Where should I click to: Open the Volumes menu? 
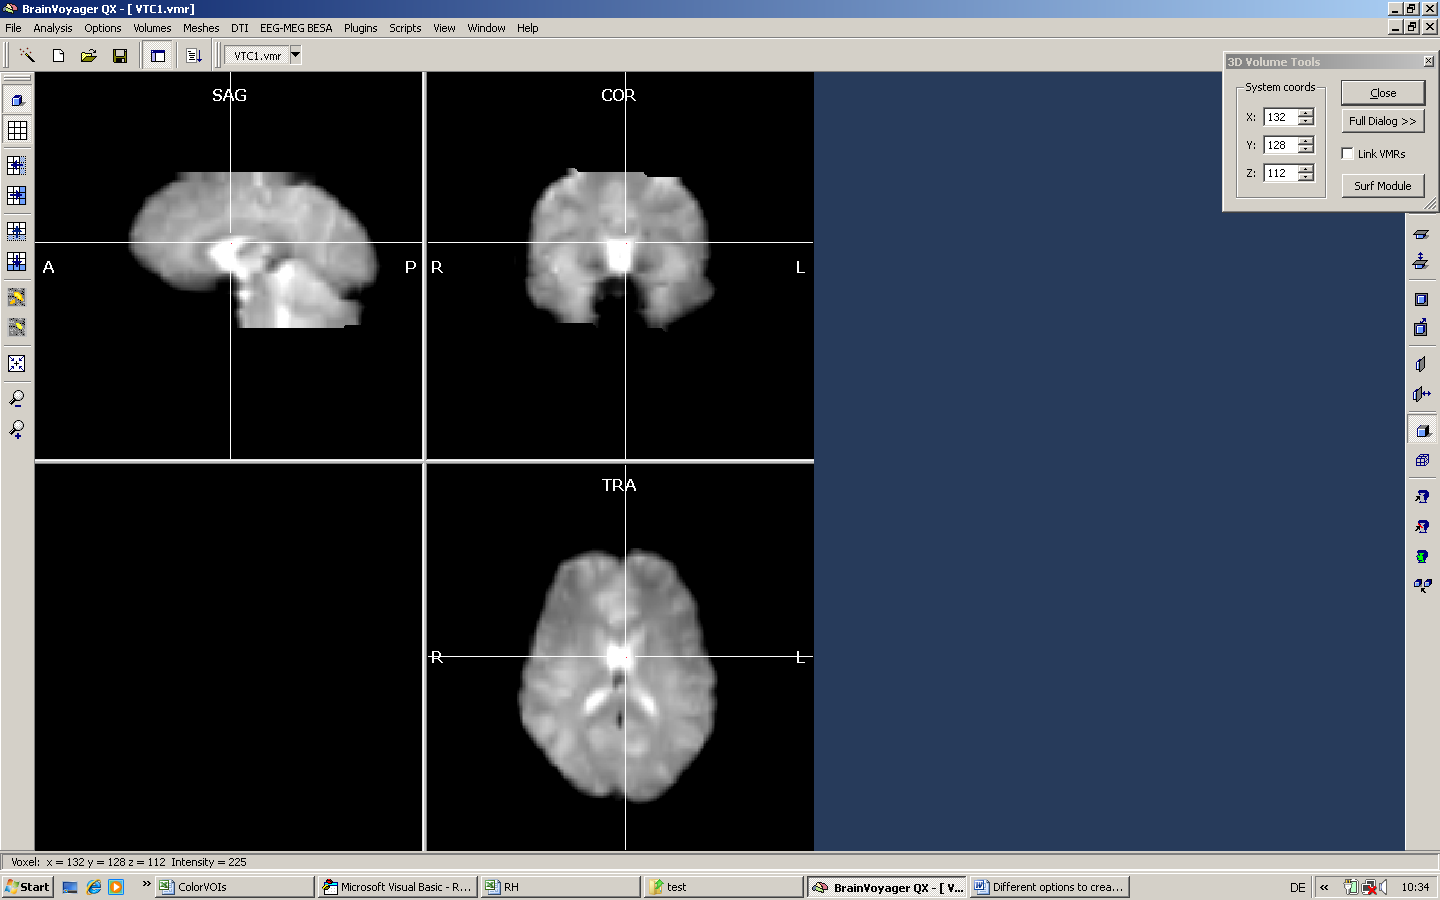152,28
